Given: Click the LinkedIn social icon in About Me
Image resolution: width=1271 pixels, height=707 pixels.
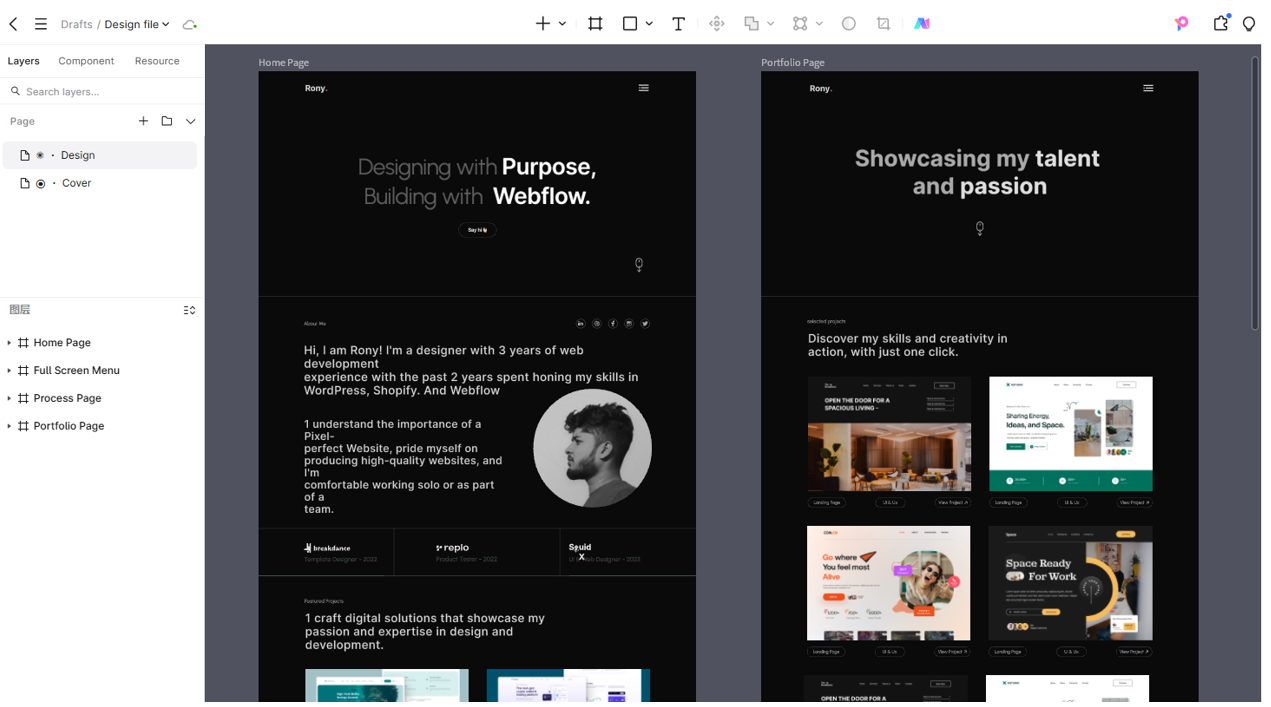Looking at the screenshot, I should pyautogui.click(x=580, y=324).
